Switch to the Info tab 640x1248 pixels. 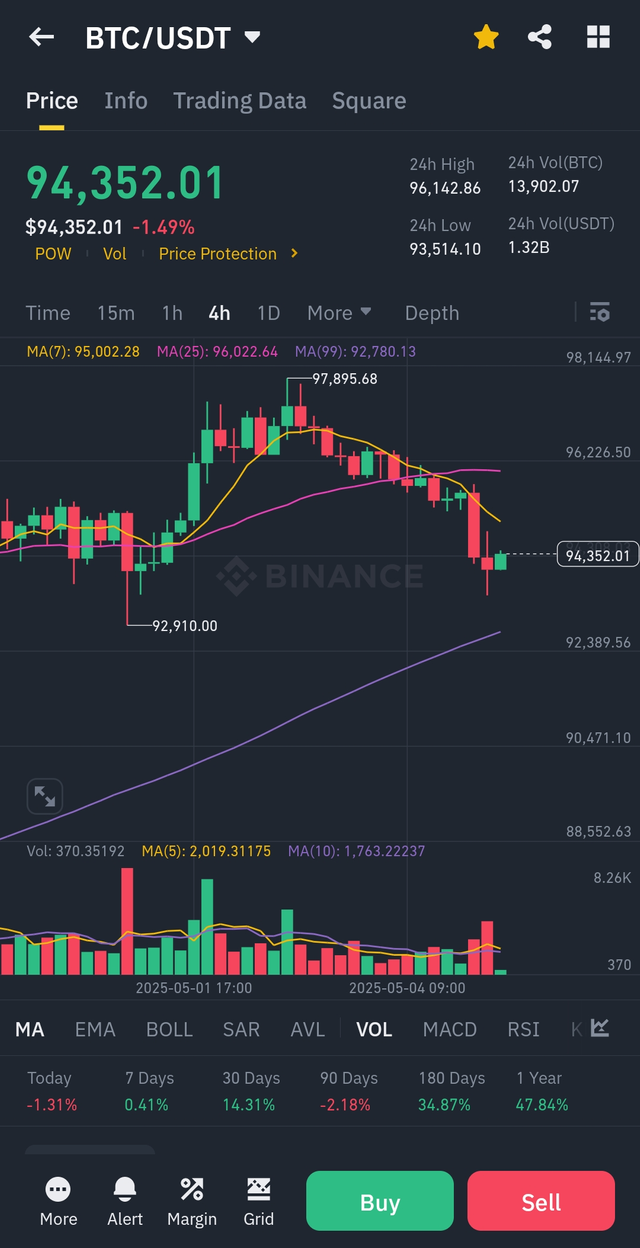pyautogui.click(x=126, y=101)
